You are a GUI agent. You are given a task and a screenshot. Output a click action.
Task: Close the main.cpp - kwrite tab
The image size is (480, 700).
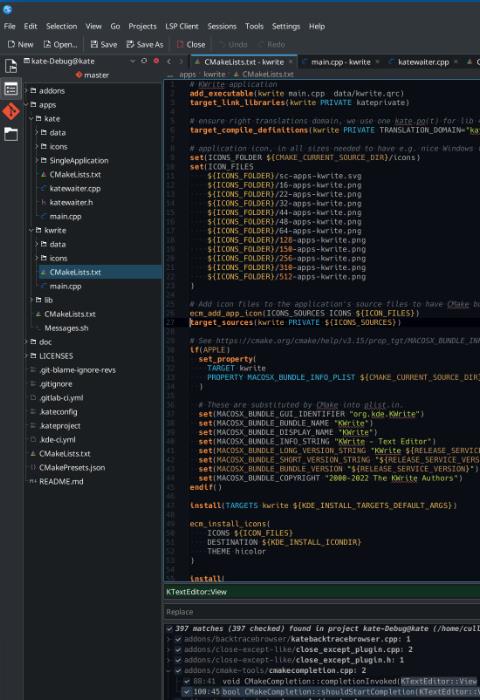click(x=378, y=62)
